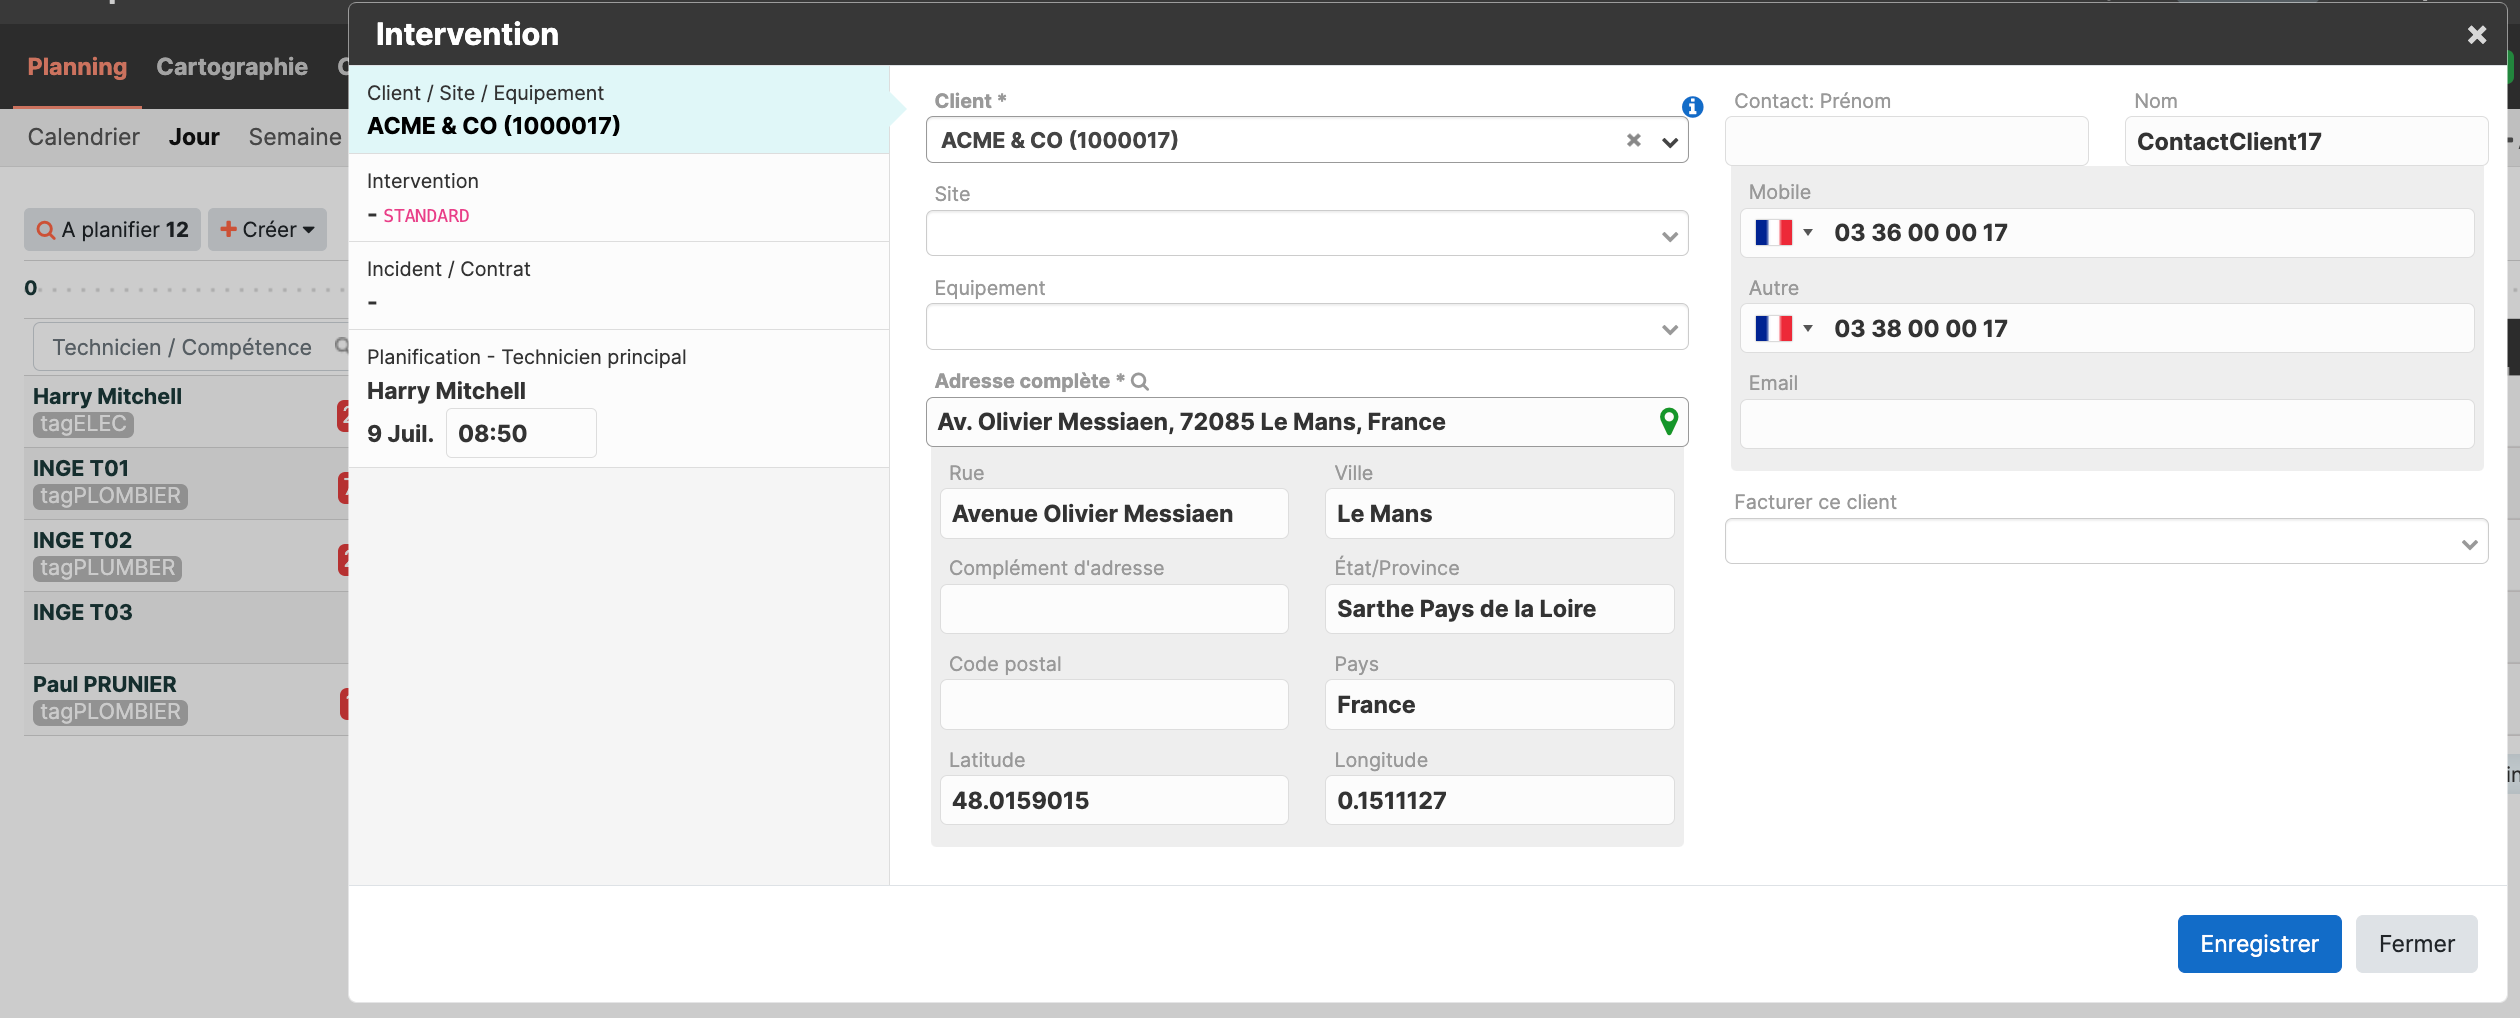
Task: Click the magnifier icon in A planifier button
Action: coord(45,230)
